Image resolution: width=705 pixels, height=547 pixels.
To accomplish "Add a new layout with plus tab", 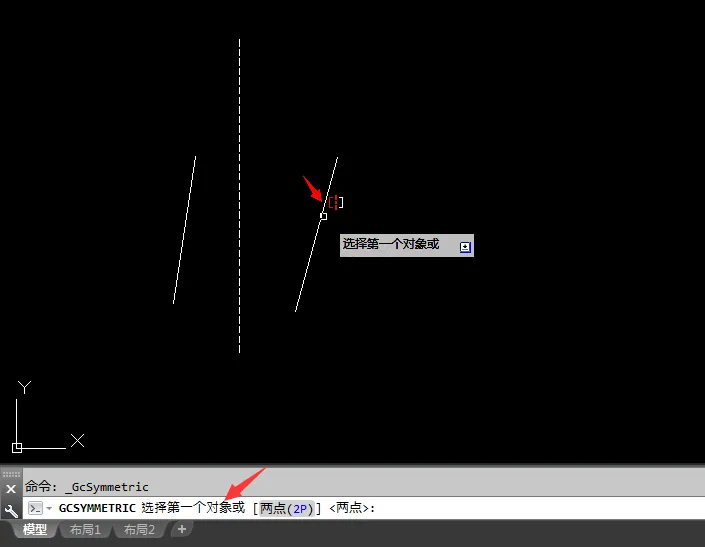I will 182,529.
